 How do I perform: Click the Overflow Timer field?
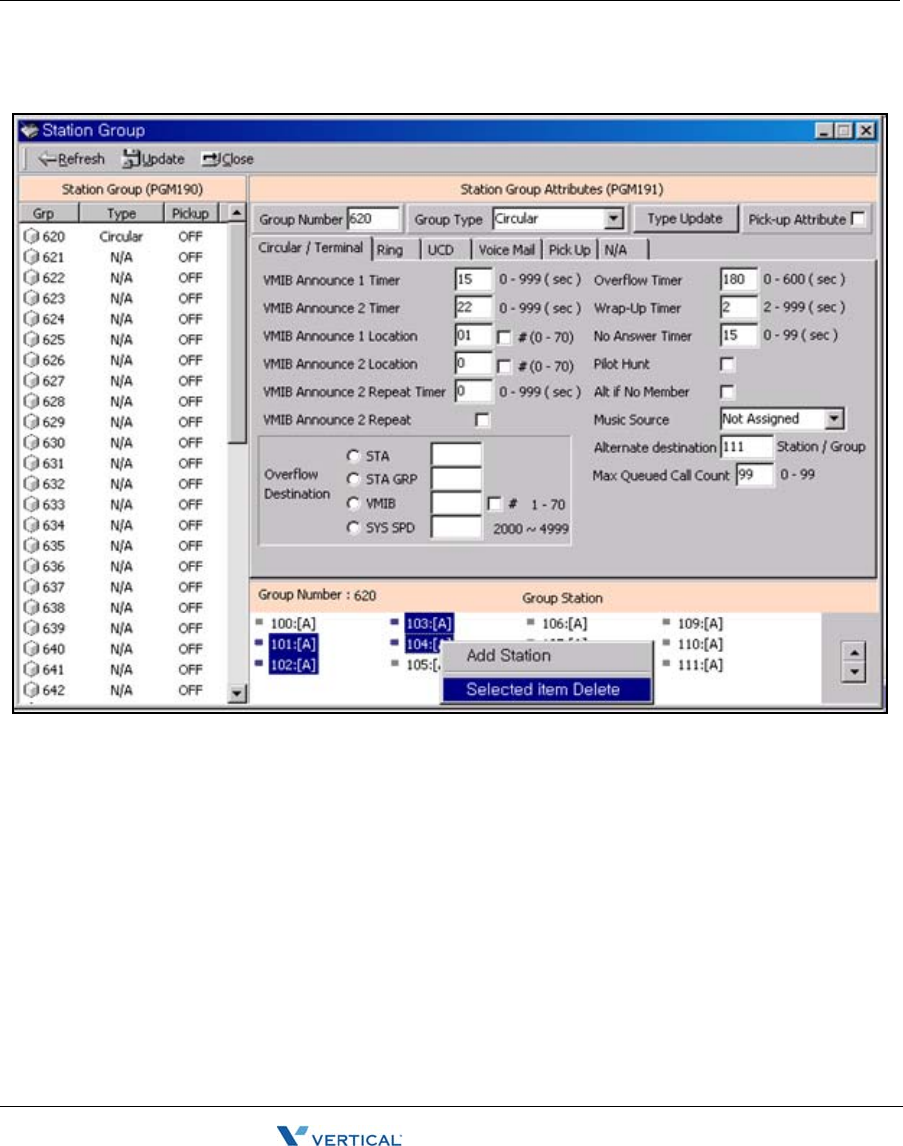coord(738,279)
